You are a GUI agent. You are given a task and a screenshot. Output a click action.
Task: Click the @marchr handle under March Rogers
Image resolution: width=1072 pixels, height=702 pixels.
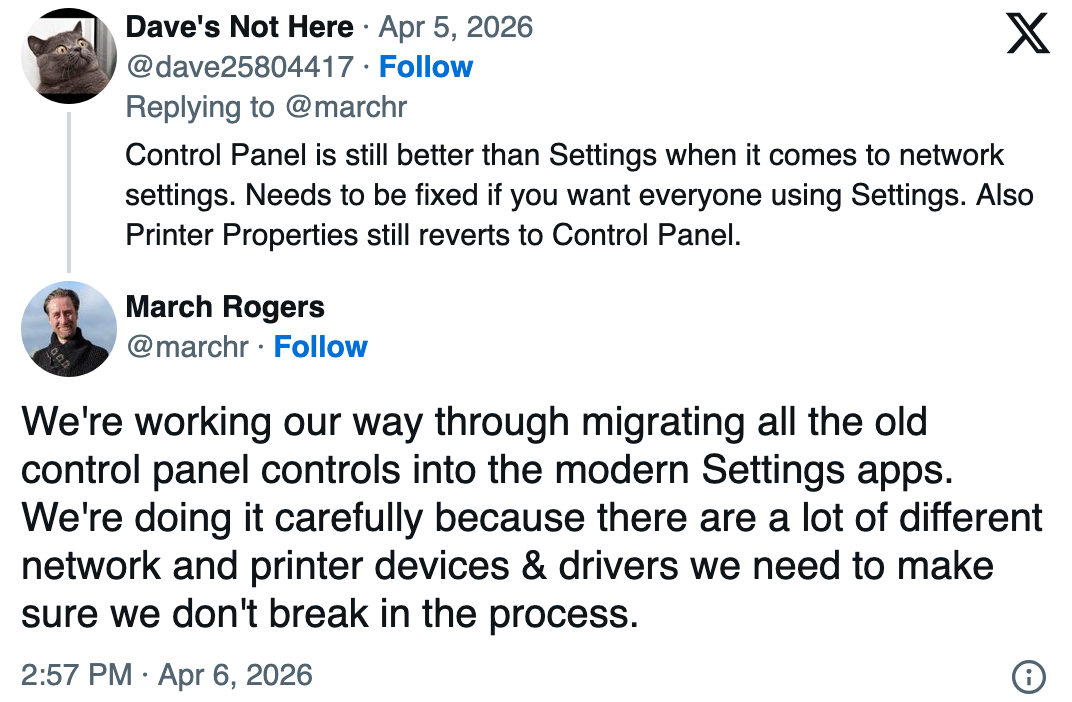pos(187,347)
